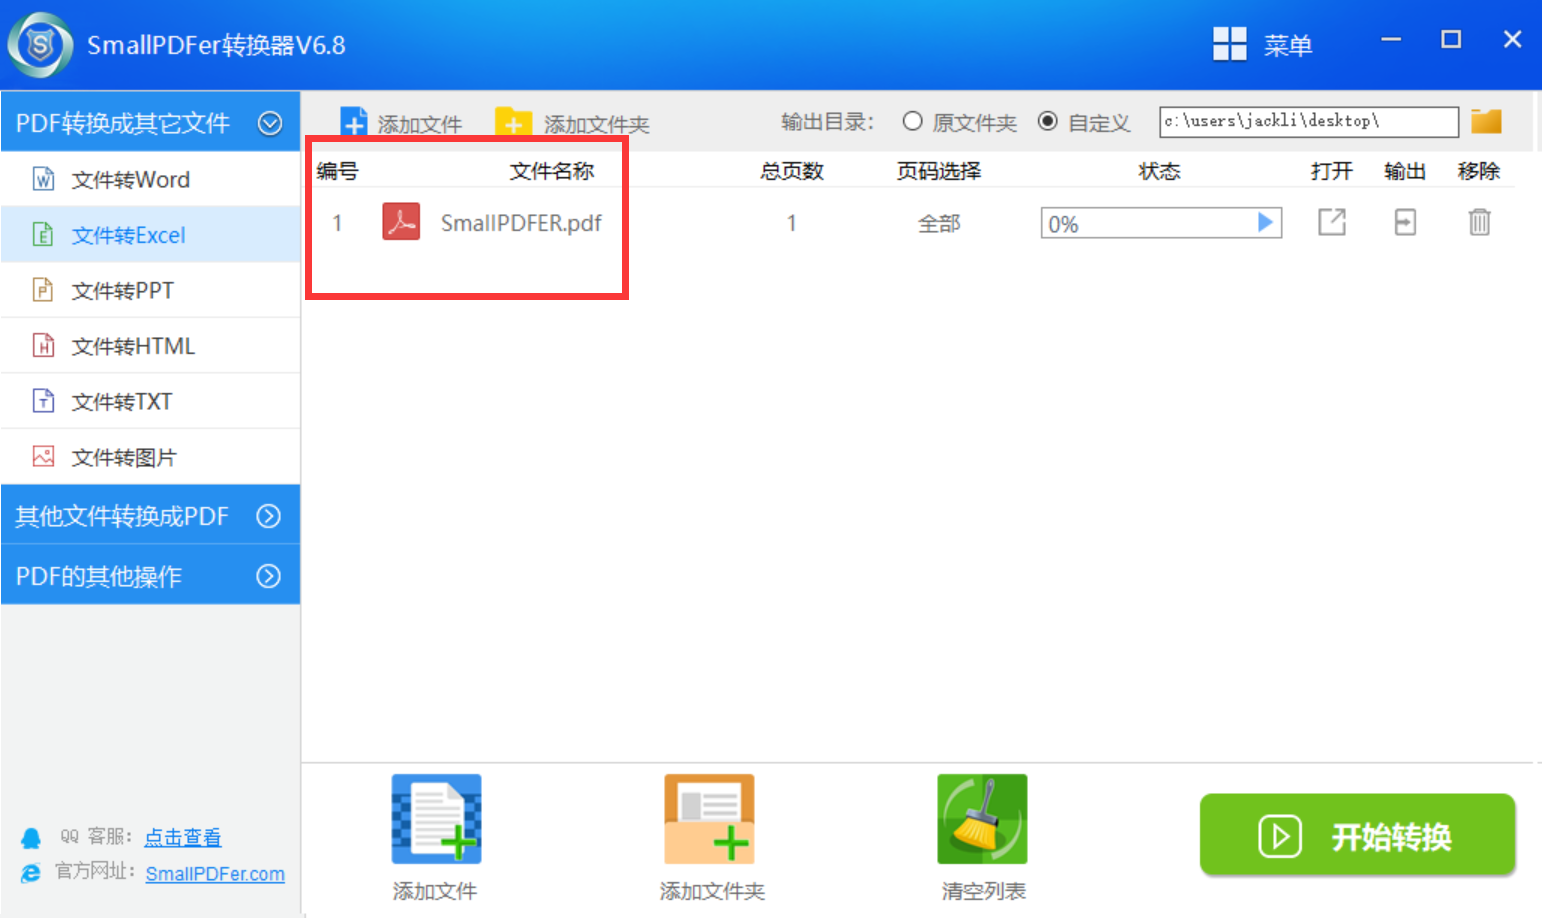Click the 添加文件夹 label under the bottom icon

712,891
